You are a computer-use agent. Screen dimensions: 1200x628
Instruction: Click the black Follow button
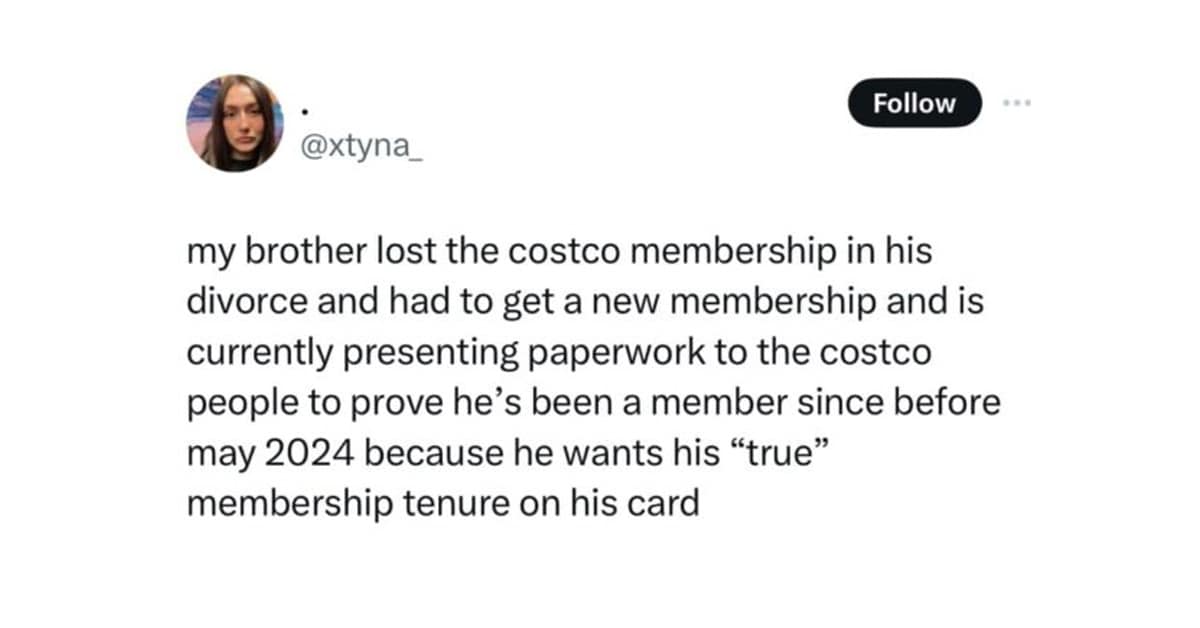pyautogui.click(x=914, y=103)
